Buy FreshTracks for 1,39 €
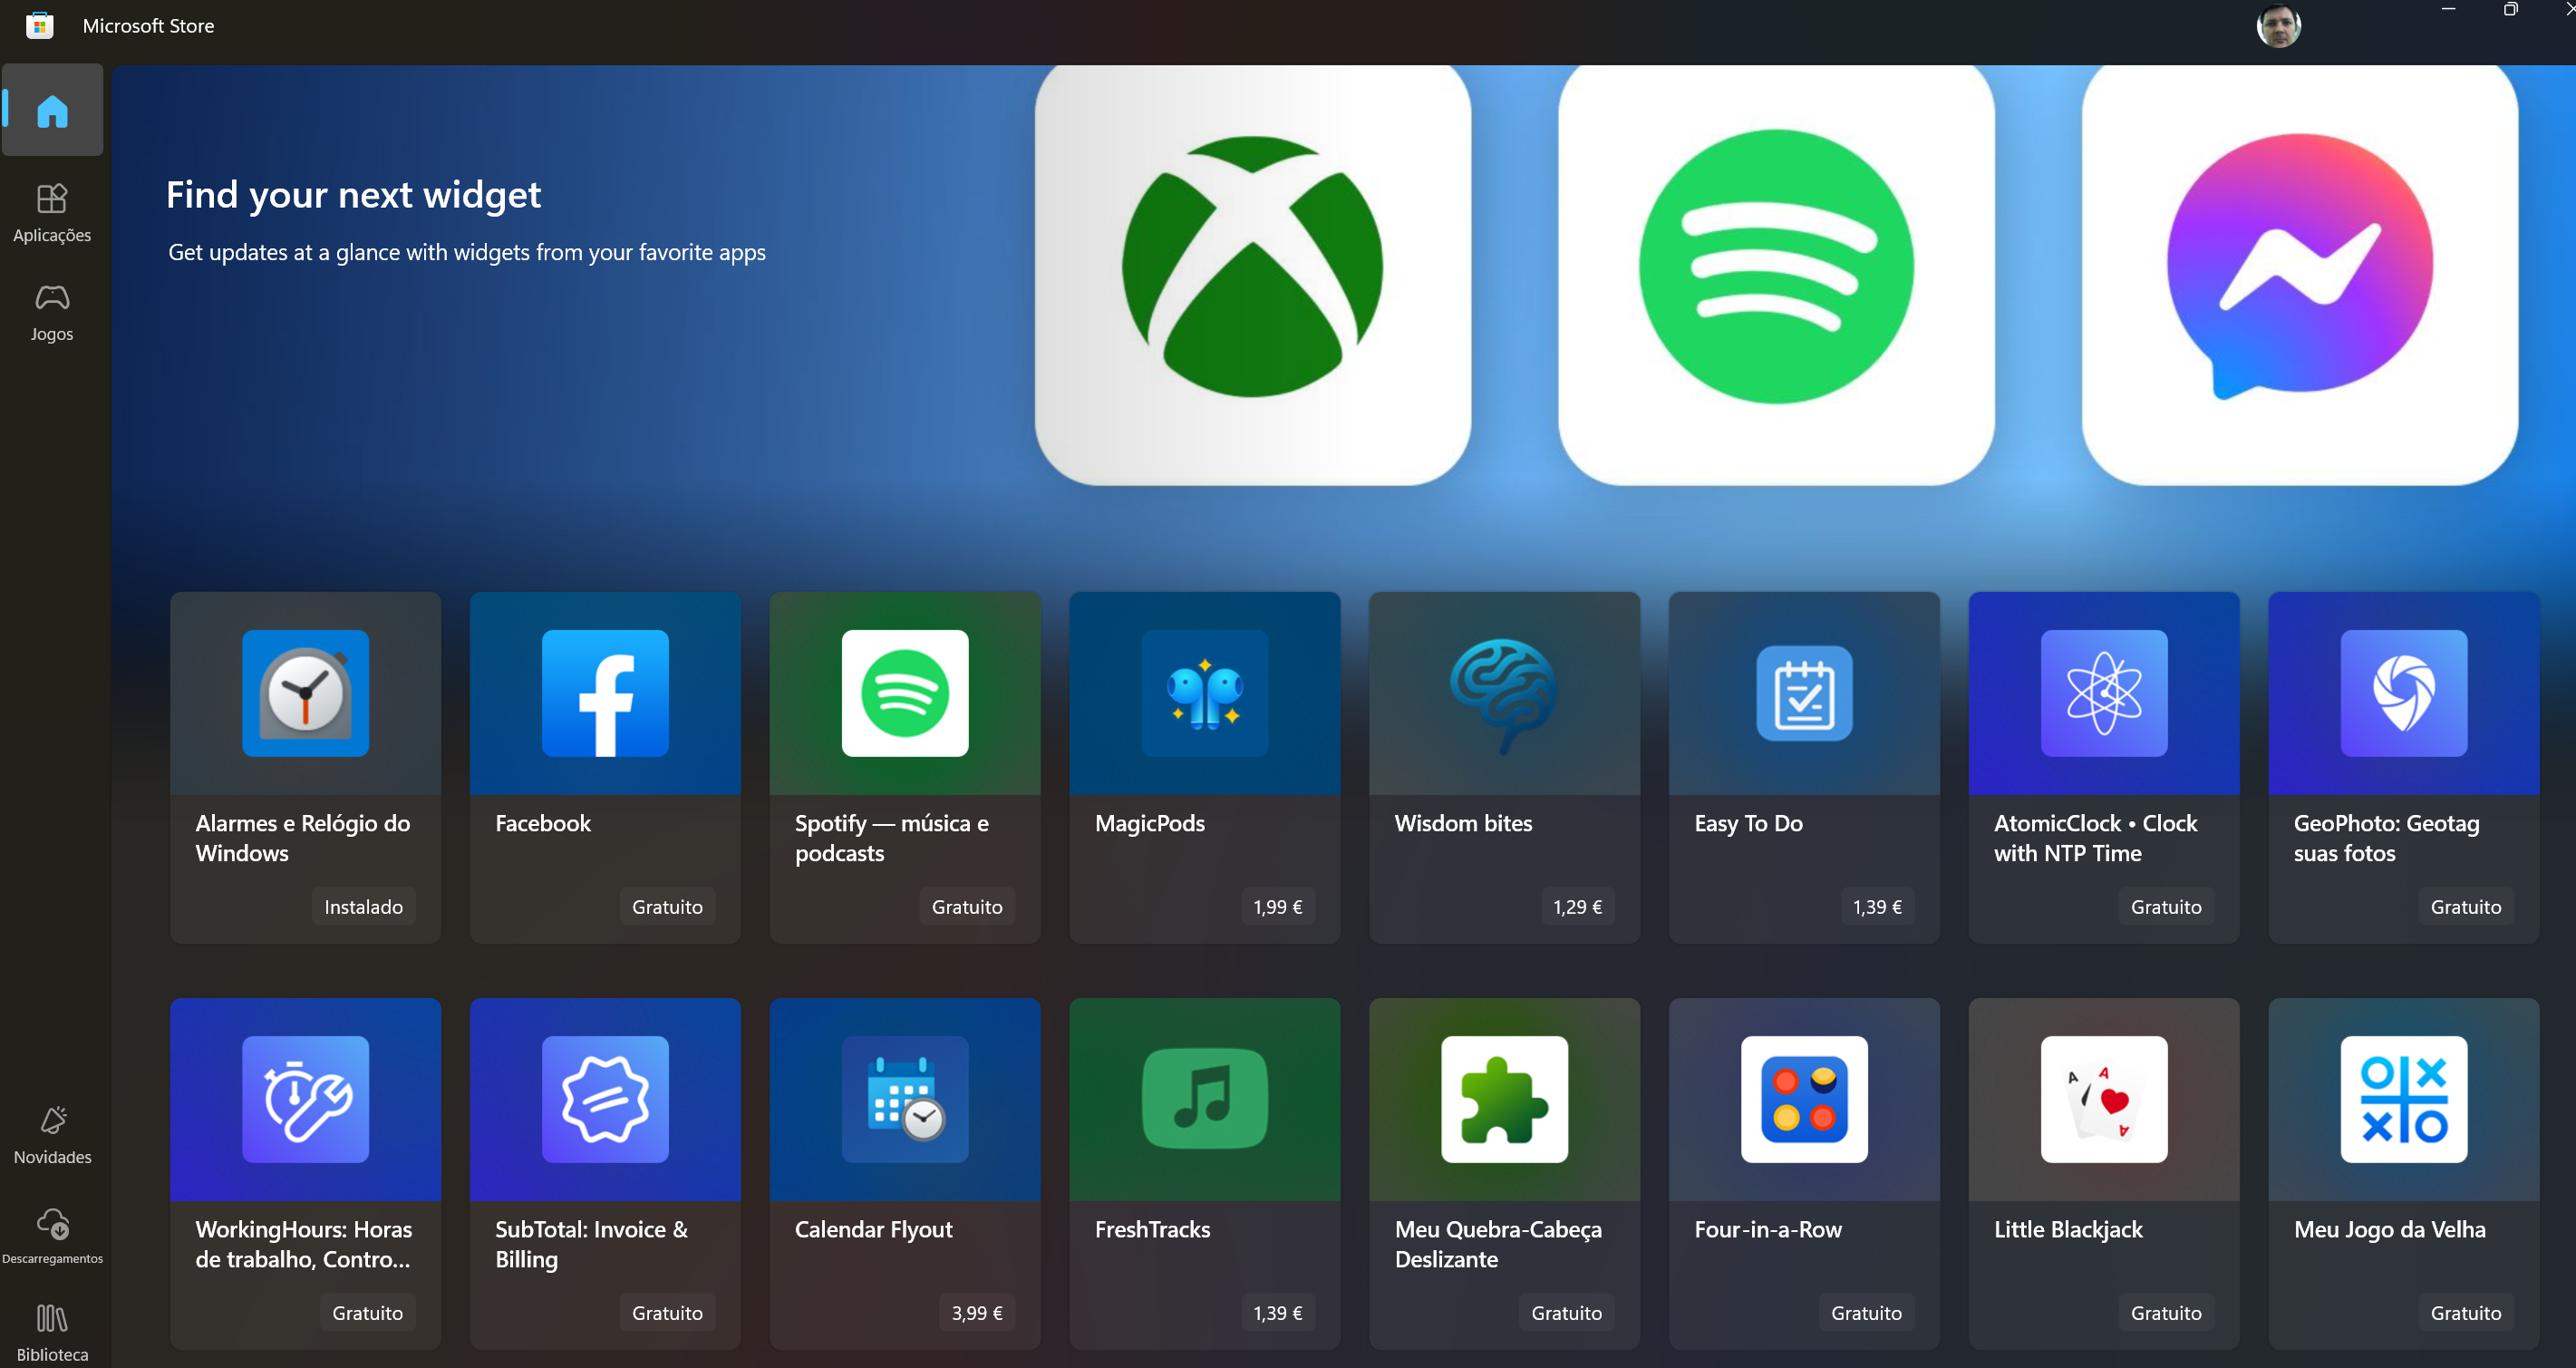Screen dimensions: 2576x1368 coord(1277,1312)
